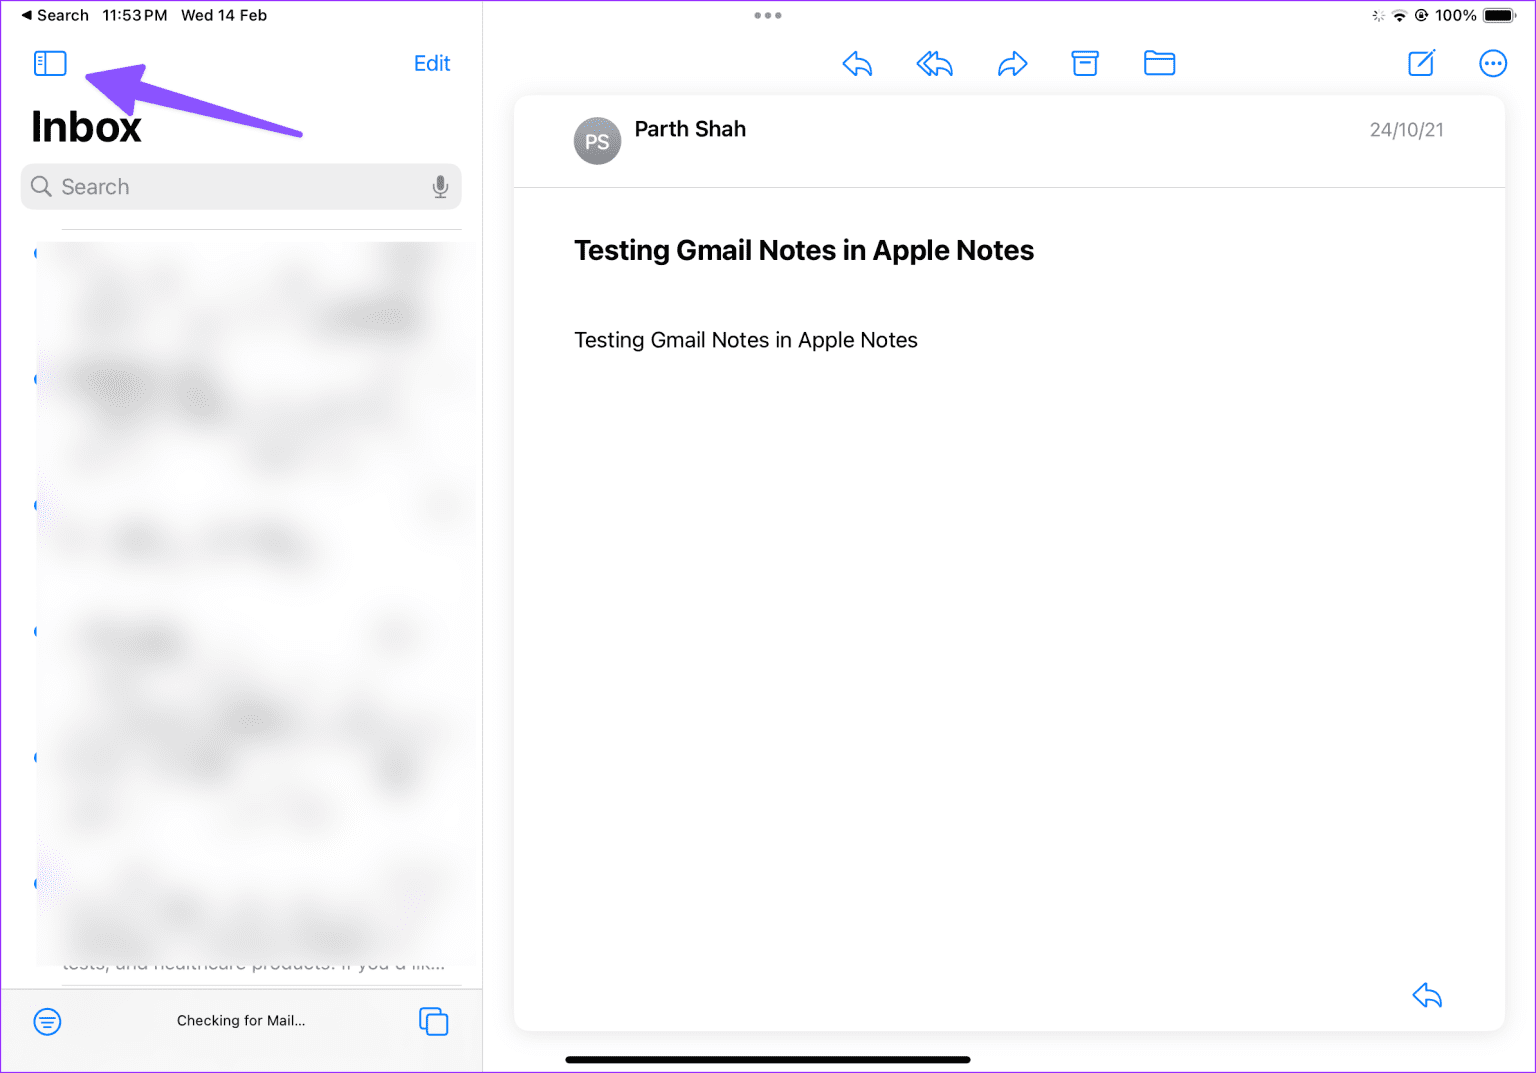Open the filter icon in the bottom bar

47,1021
